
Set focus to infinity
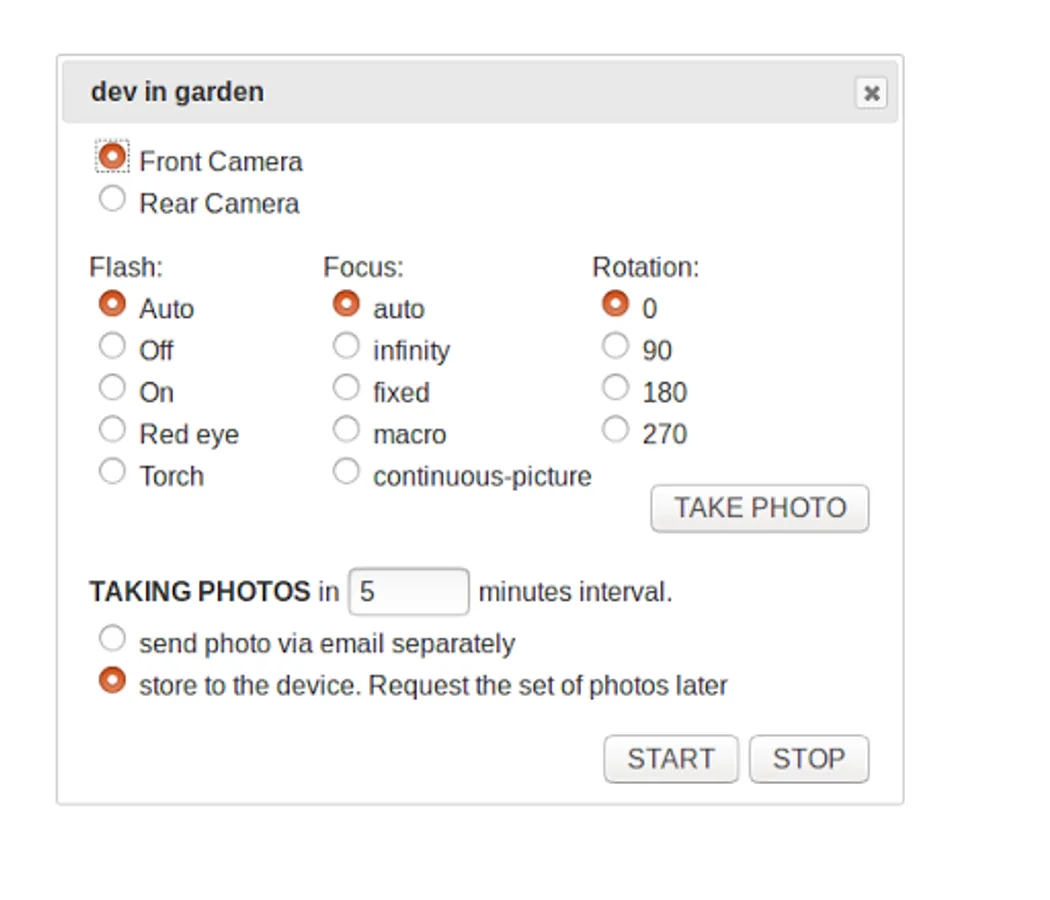point(346,346)
